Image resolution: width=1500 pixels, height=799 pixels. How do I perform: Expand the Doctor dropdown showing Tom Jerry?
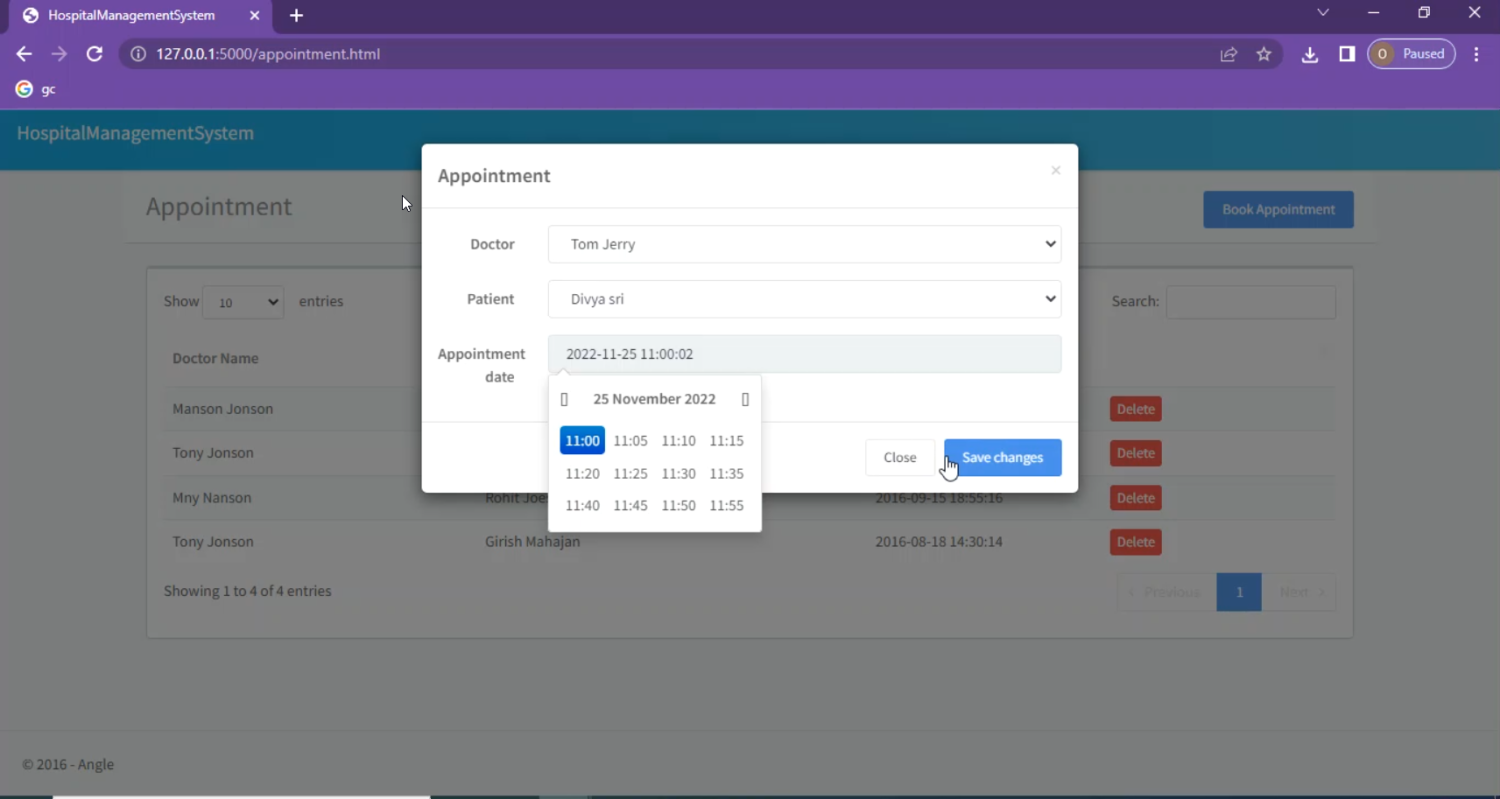[x=804, y=244]
